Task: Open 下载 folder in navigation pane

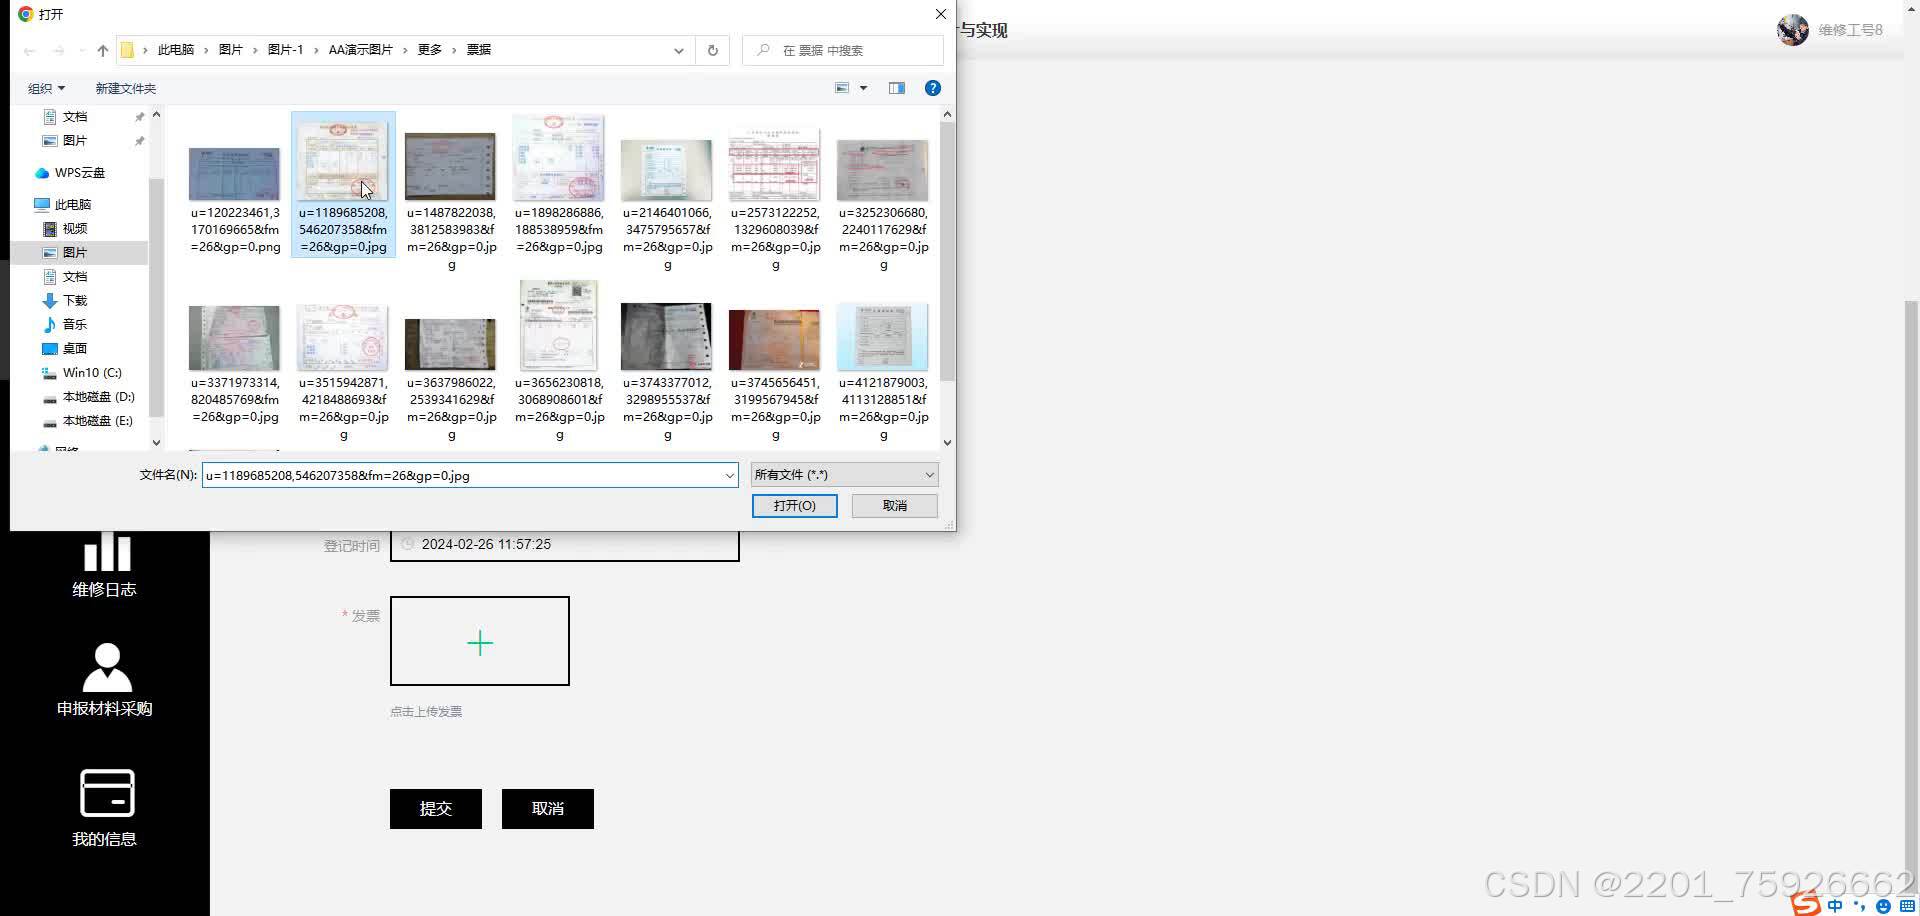Action: tap(75, 301)
